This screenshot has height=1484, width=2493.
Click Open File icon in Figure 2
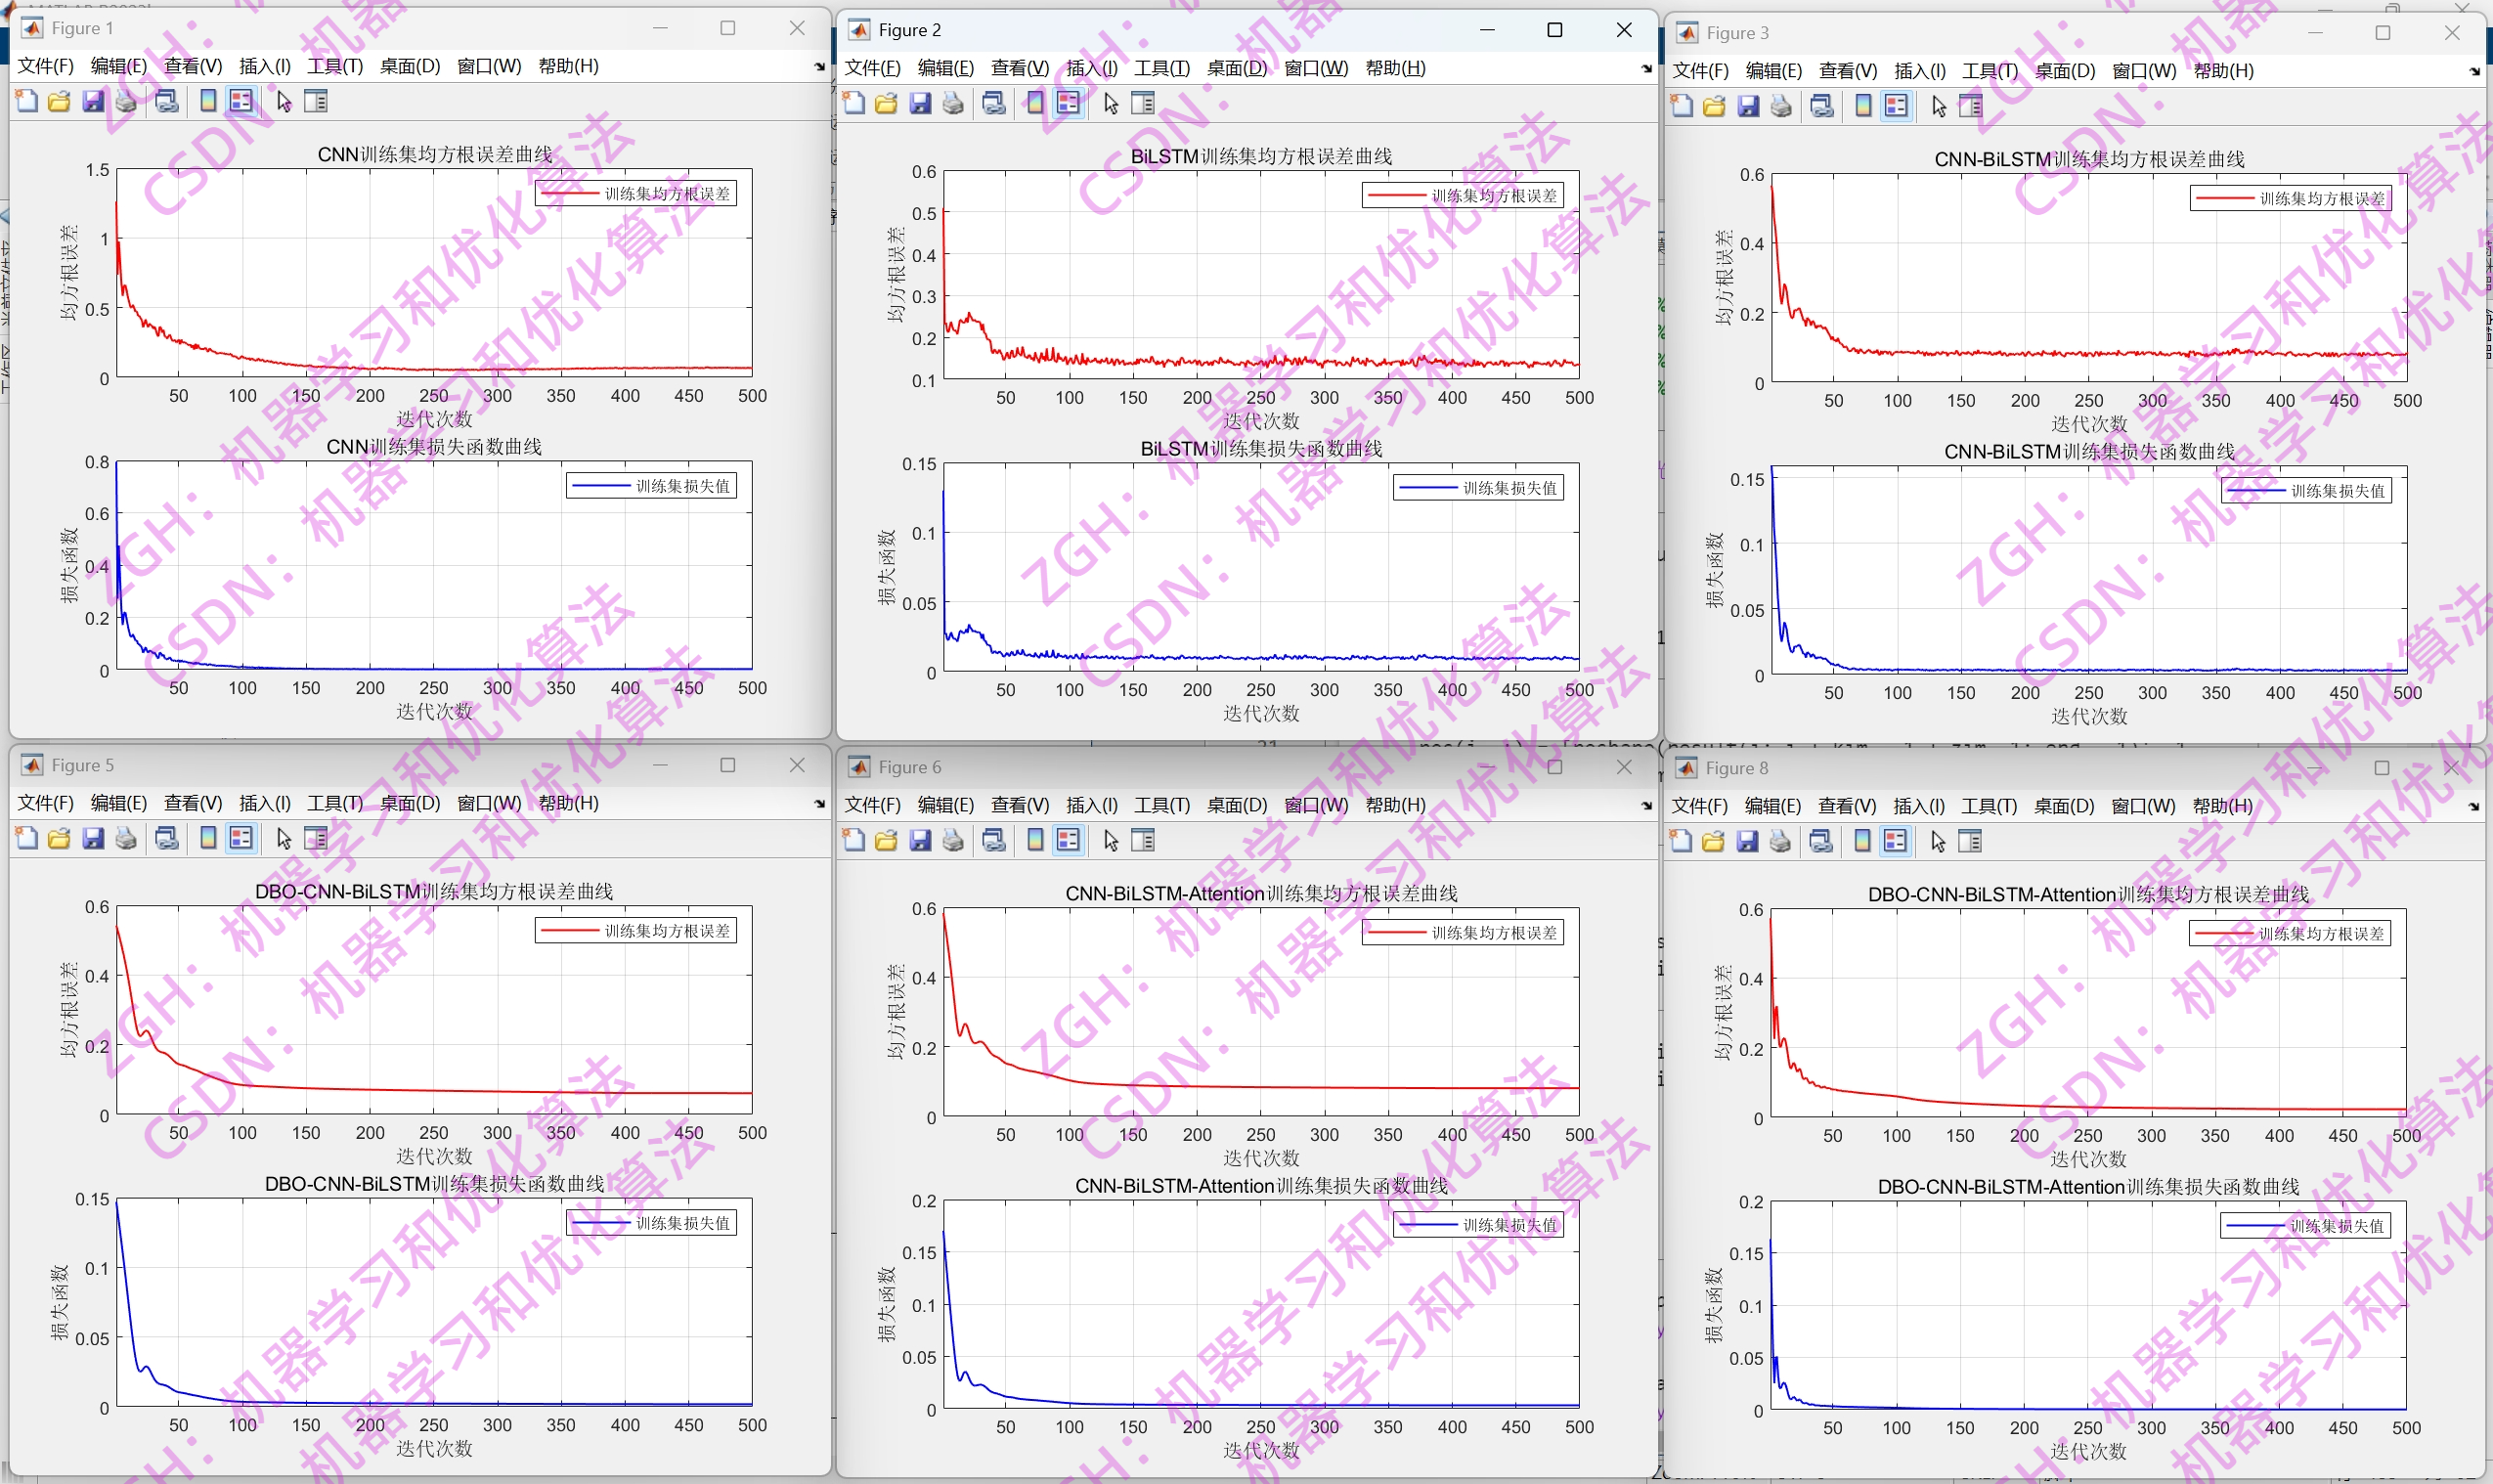pos(886,103)
